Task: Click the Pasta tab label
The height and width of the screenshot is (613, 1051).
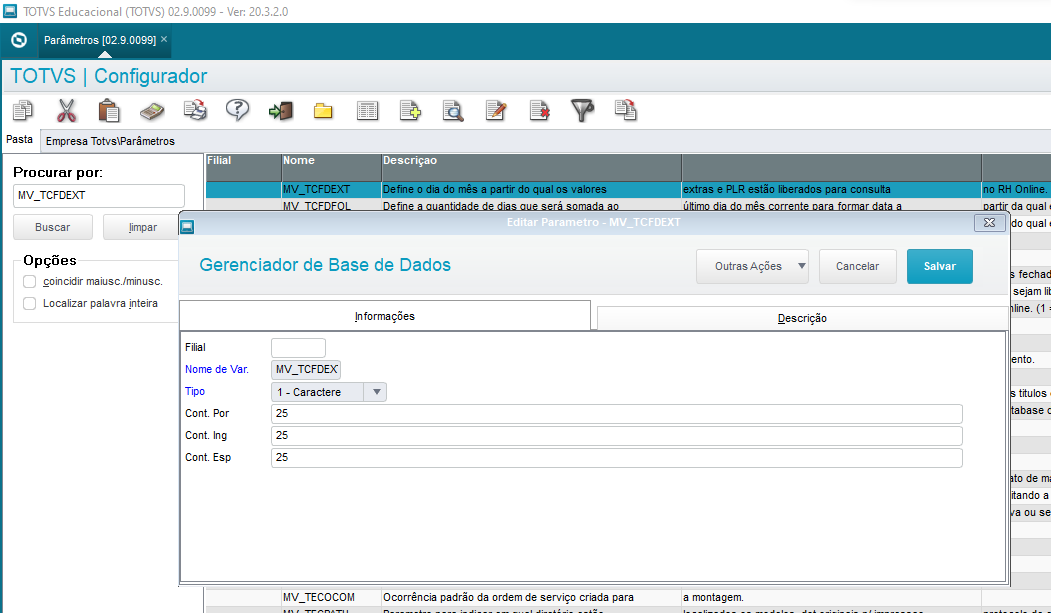Action: pos(19,139)
